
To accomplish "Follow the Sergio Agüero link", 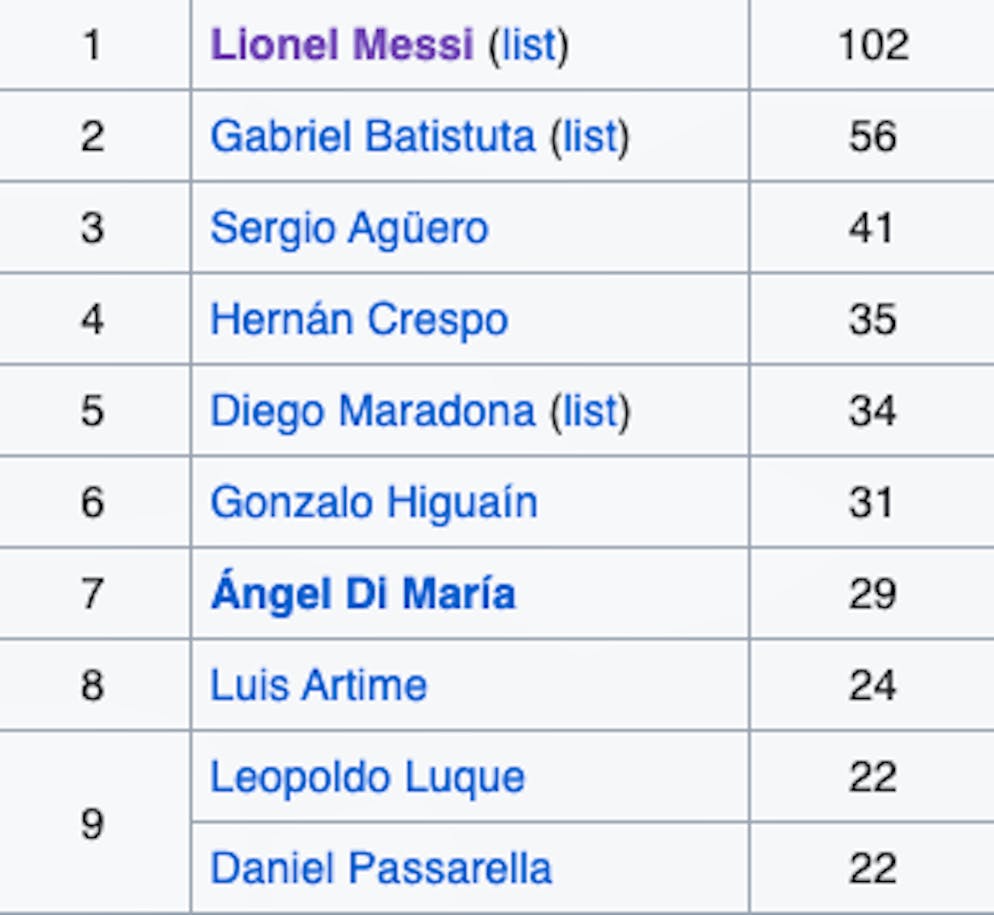I will coord(349,228).
